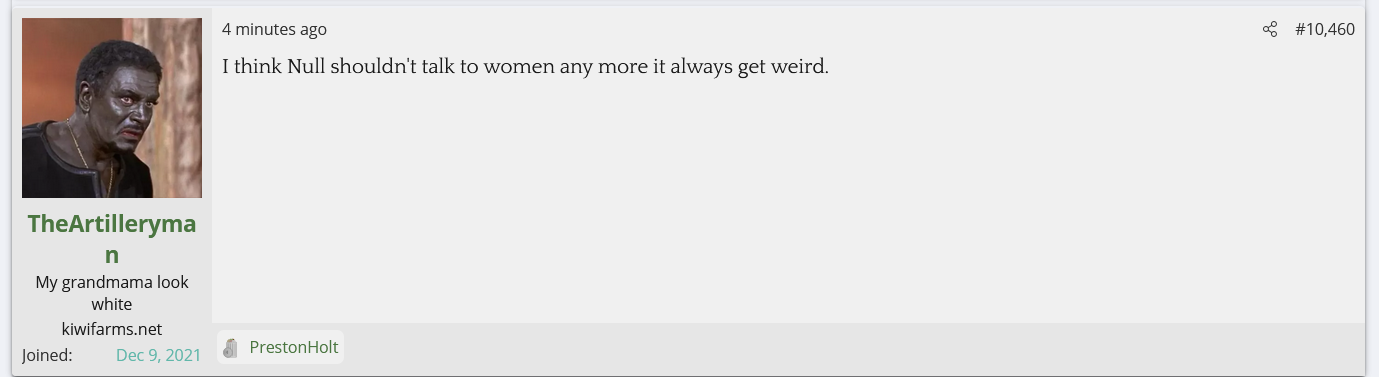
Task: Click the reaction icon next to PrestonHolt
Action: coord(230,348)
